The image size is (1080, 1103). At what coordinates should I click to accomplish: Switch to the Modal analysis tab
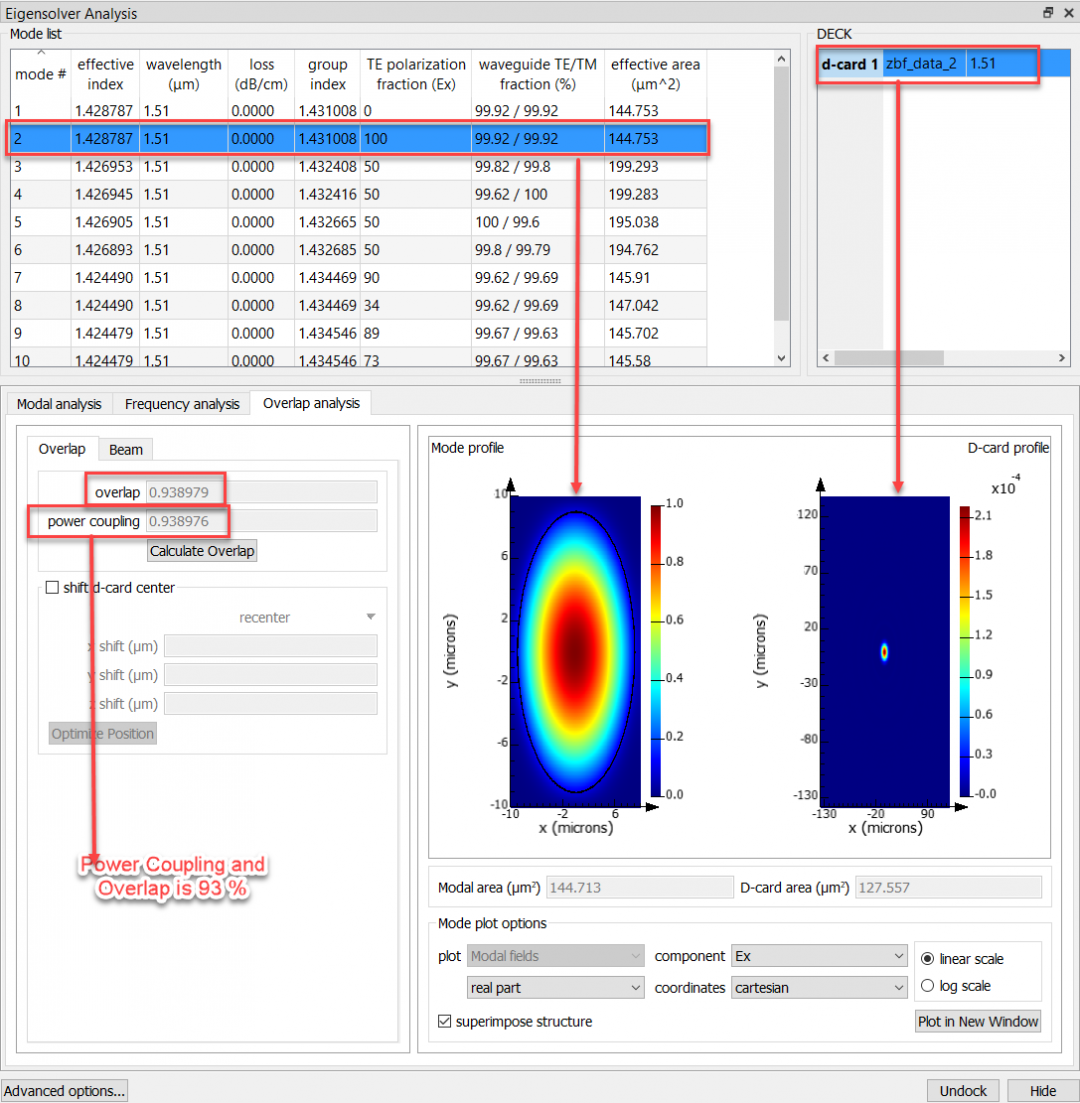pos(58,404)
